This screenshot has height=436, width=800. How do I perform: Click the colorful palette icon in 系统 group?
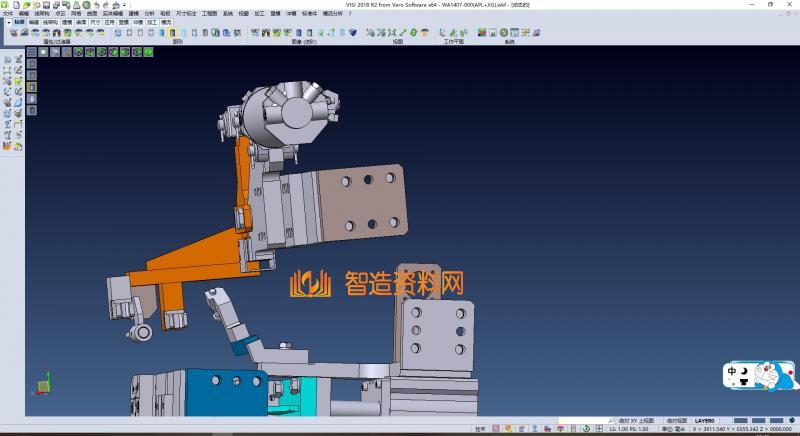click(x=481, y=33)
